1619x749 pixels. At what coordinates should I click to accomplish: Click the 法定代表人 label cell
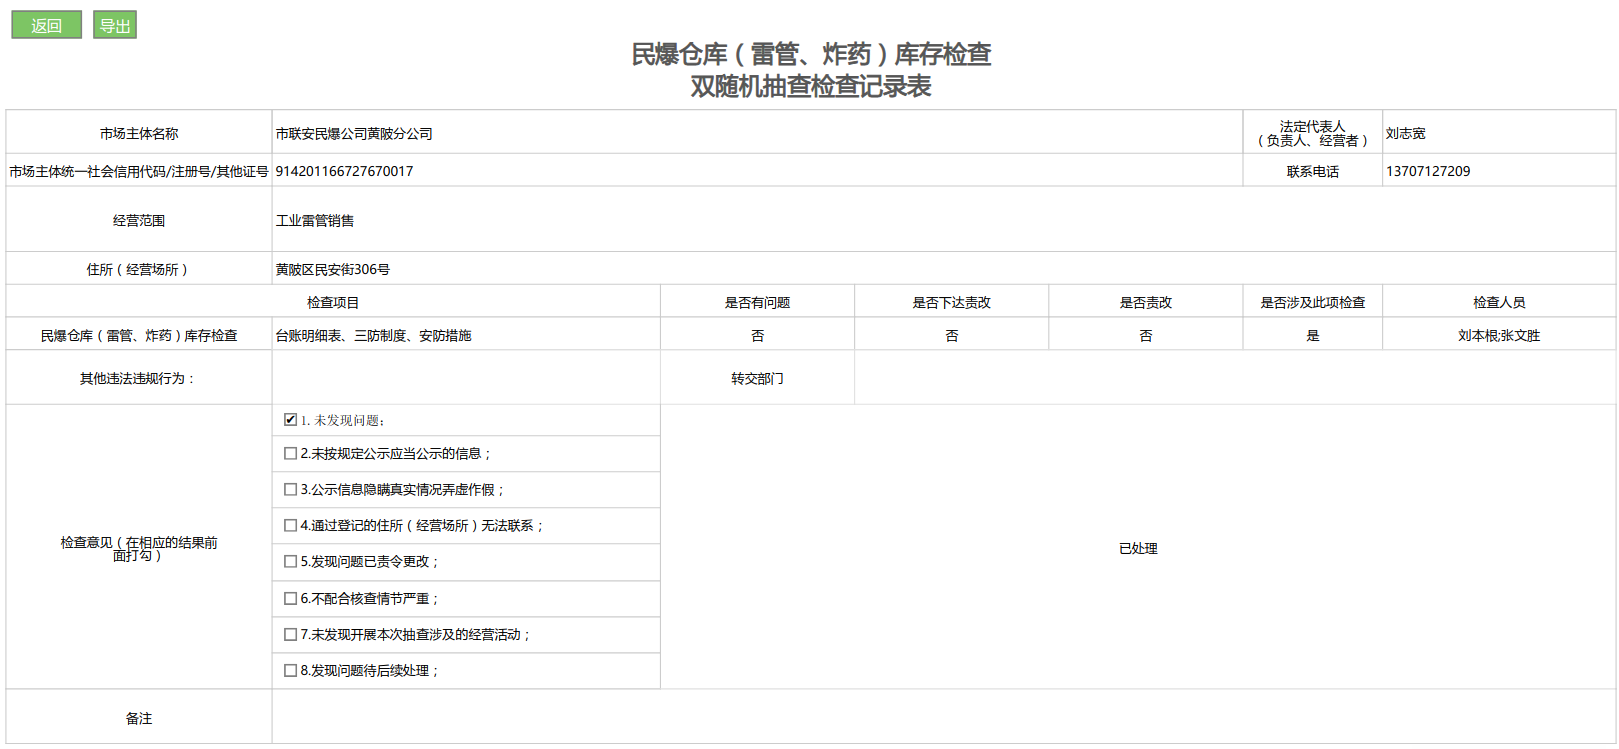(x=1312, y=133)
